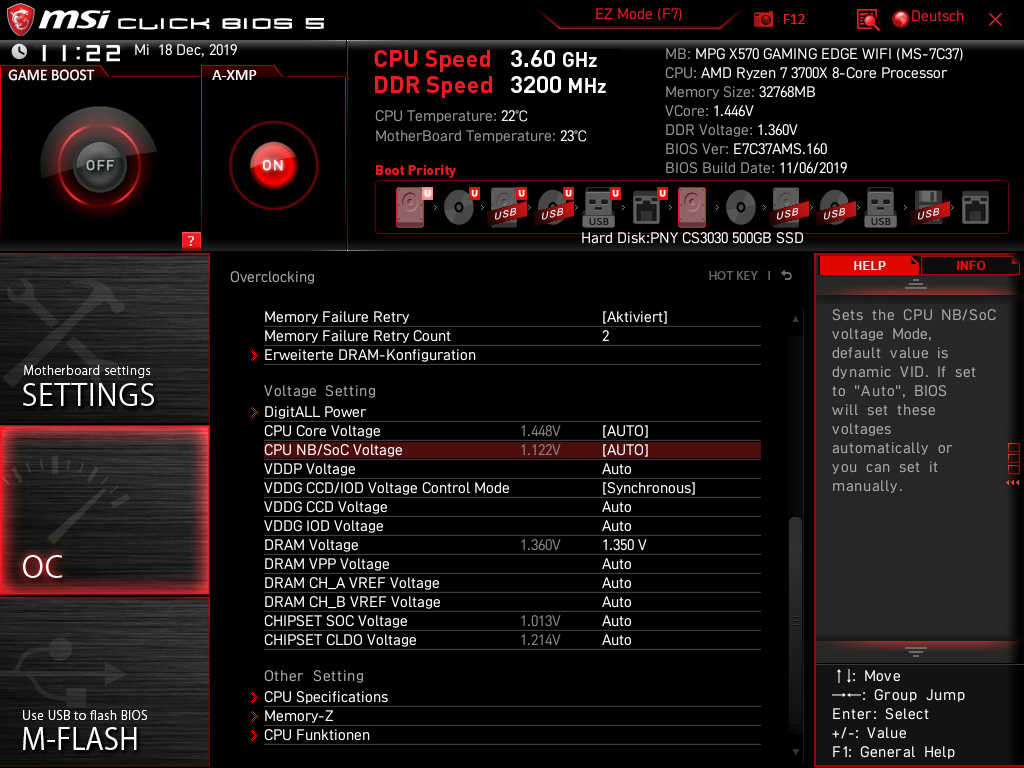Select the legacy USB hard disk boot icon
1024x768 pixels.
point(788,207)
